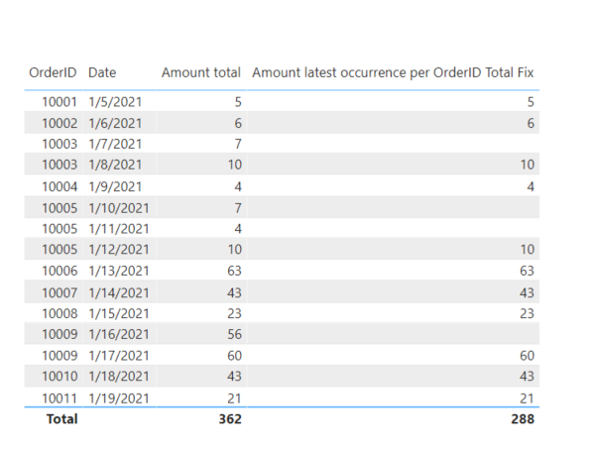Click OrderID 10005 in the 1/11/2021 row
The height and width of the screenshot is (459, 592).
tap(59, 229)
